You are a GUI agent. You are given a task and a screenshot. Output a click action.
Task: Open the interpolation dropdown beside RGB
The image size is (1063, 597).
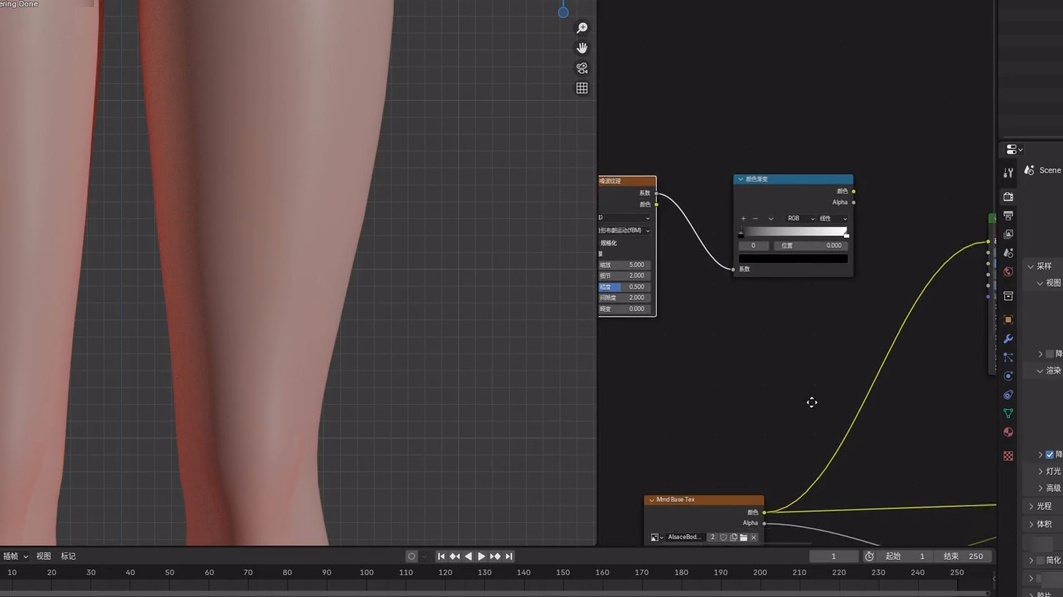[833, 218]
